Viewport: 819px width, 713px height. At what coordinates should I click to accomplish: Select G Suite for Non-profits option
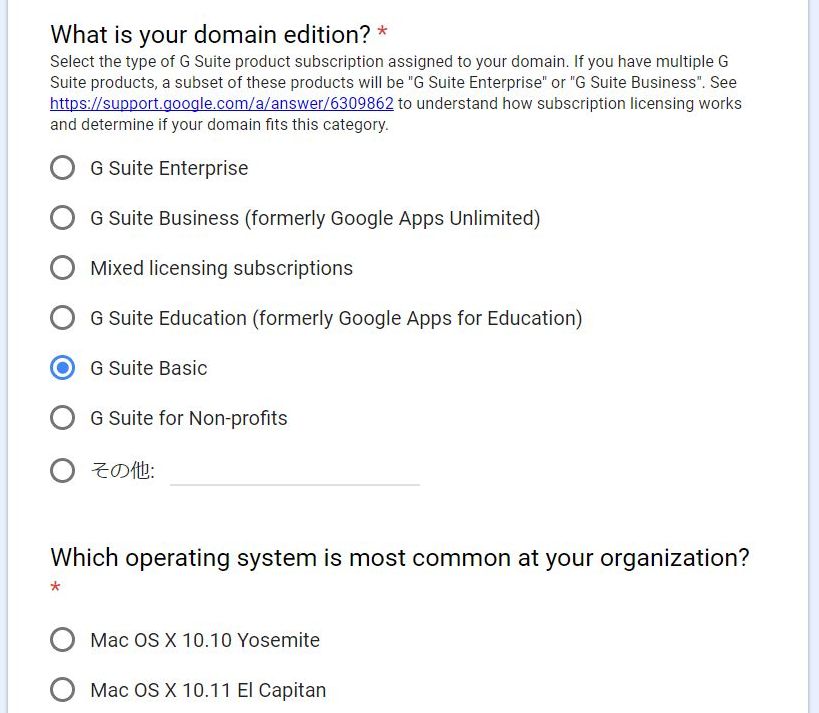pos(63,418)
